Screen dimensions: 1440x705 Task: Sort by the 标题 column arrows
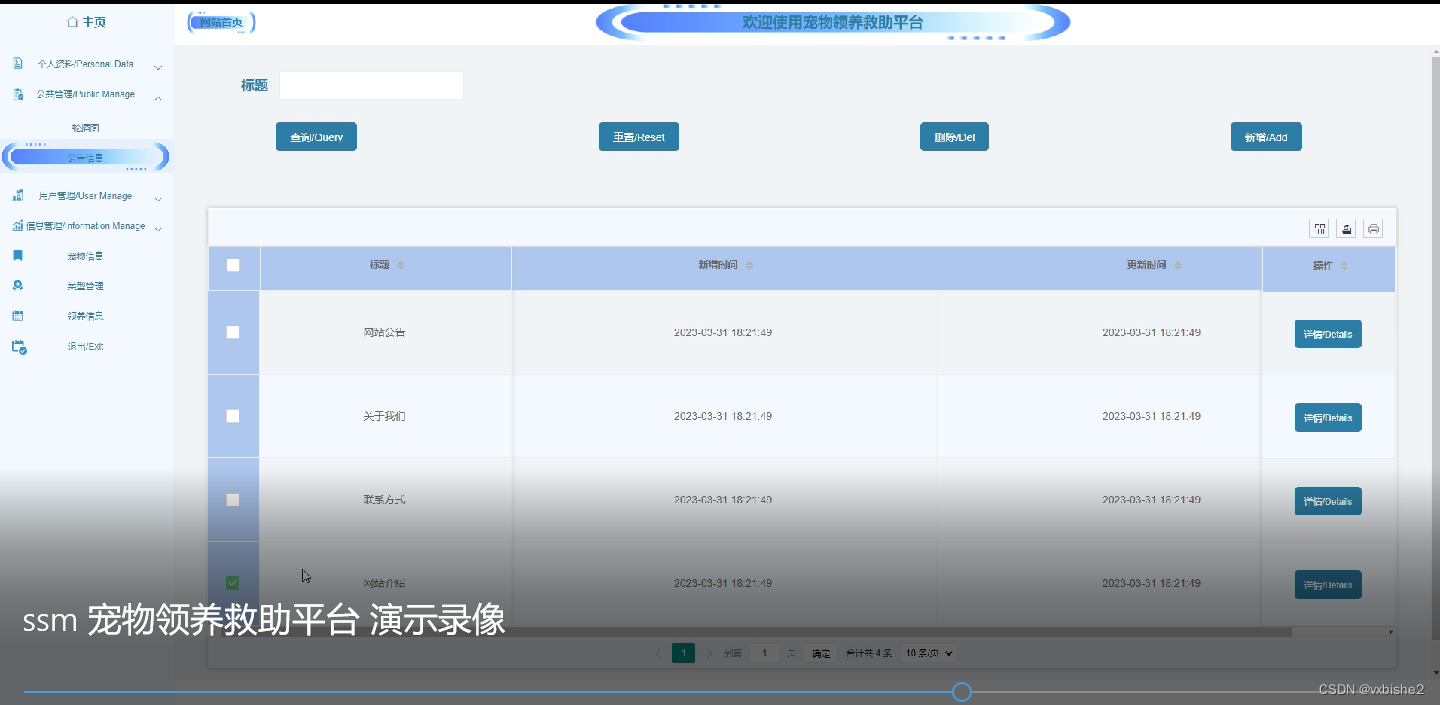pos(401,266)
